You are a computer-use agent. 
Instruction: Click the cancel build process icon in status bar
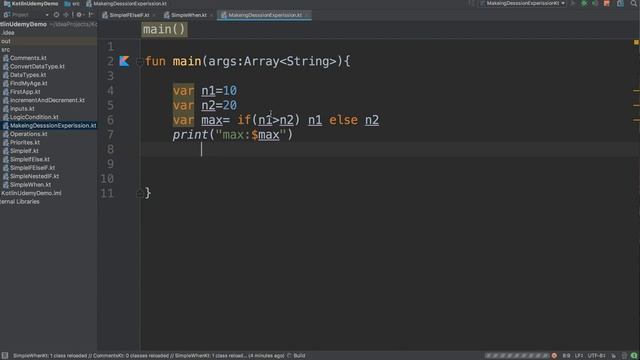tap(554, 356)
